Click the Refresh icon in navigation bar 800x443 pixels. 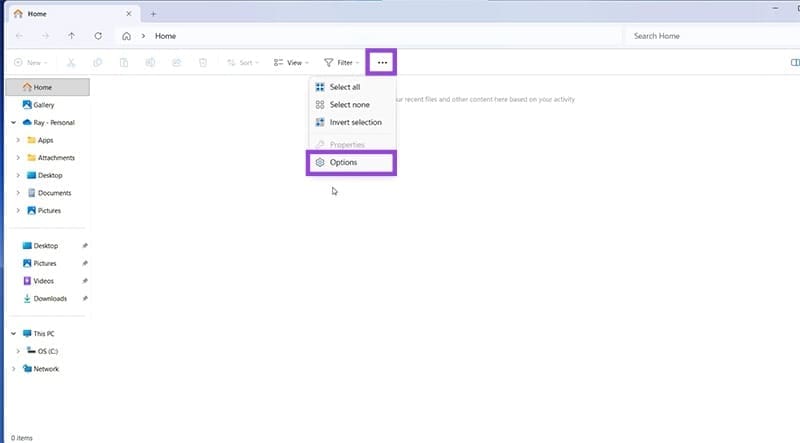98,36
